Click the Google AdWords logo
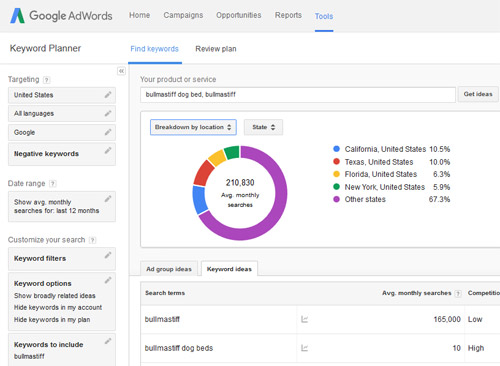Image resolution: width=500 pixels, height=366 pixels. (x=61, y=16)
